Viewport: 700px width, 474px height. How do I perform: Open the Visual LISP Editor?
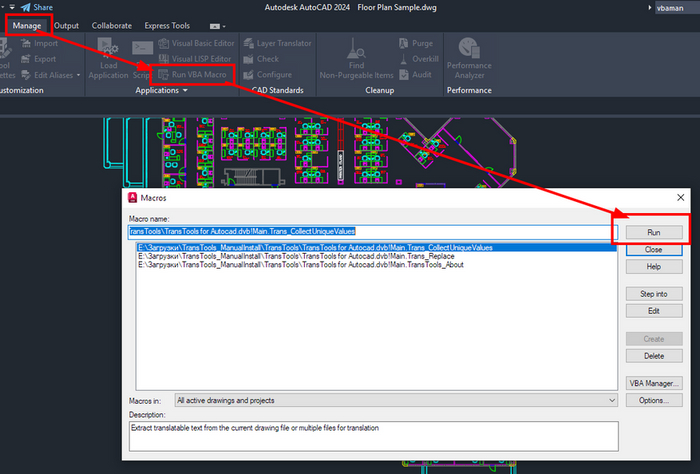point(195,58)
